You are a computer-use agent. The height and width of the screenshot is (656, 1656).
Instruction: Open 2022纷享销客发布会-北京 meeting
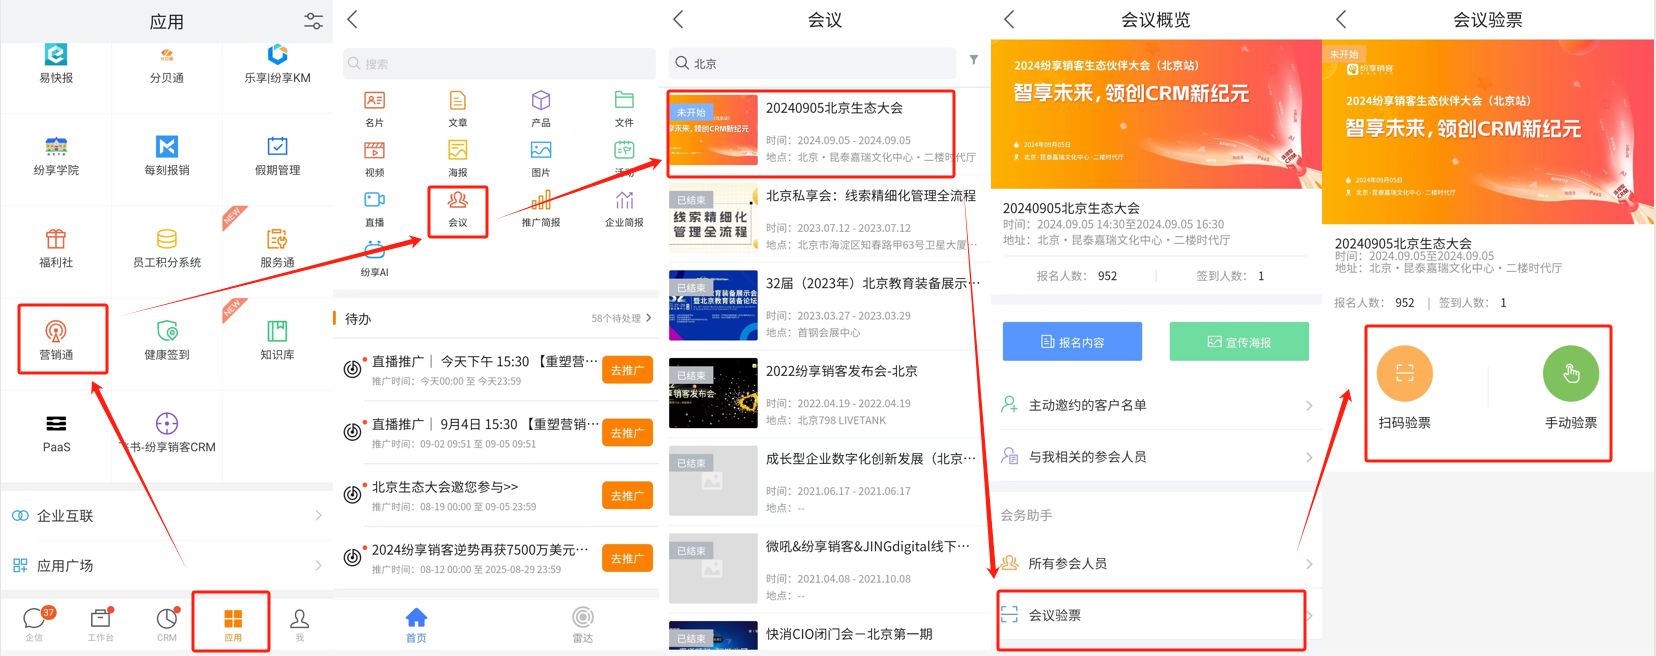(824, 394)
